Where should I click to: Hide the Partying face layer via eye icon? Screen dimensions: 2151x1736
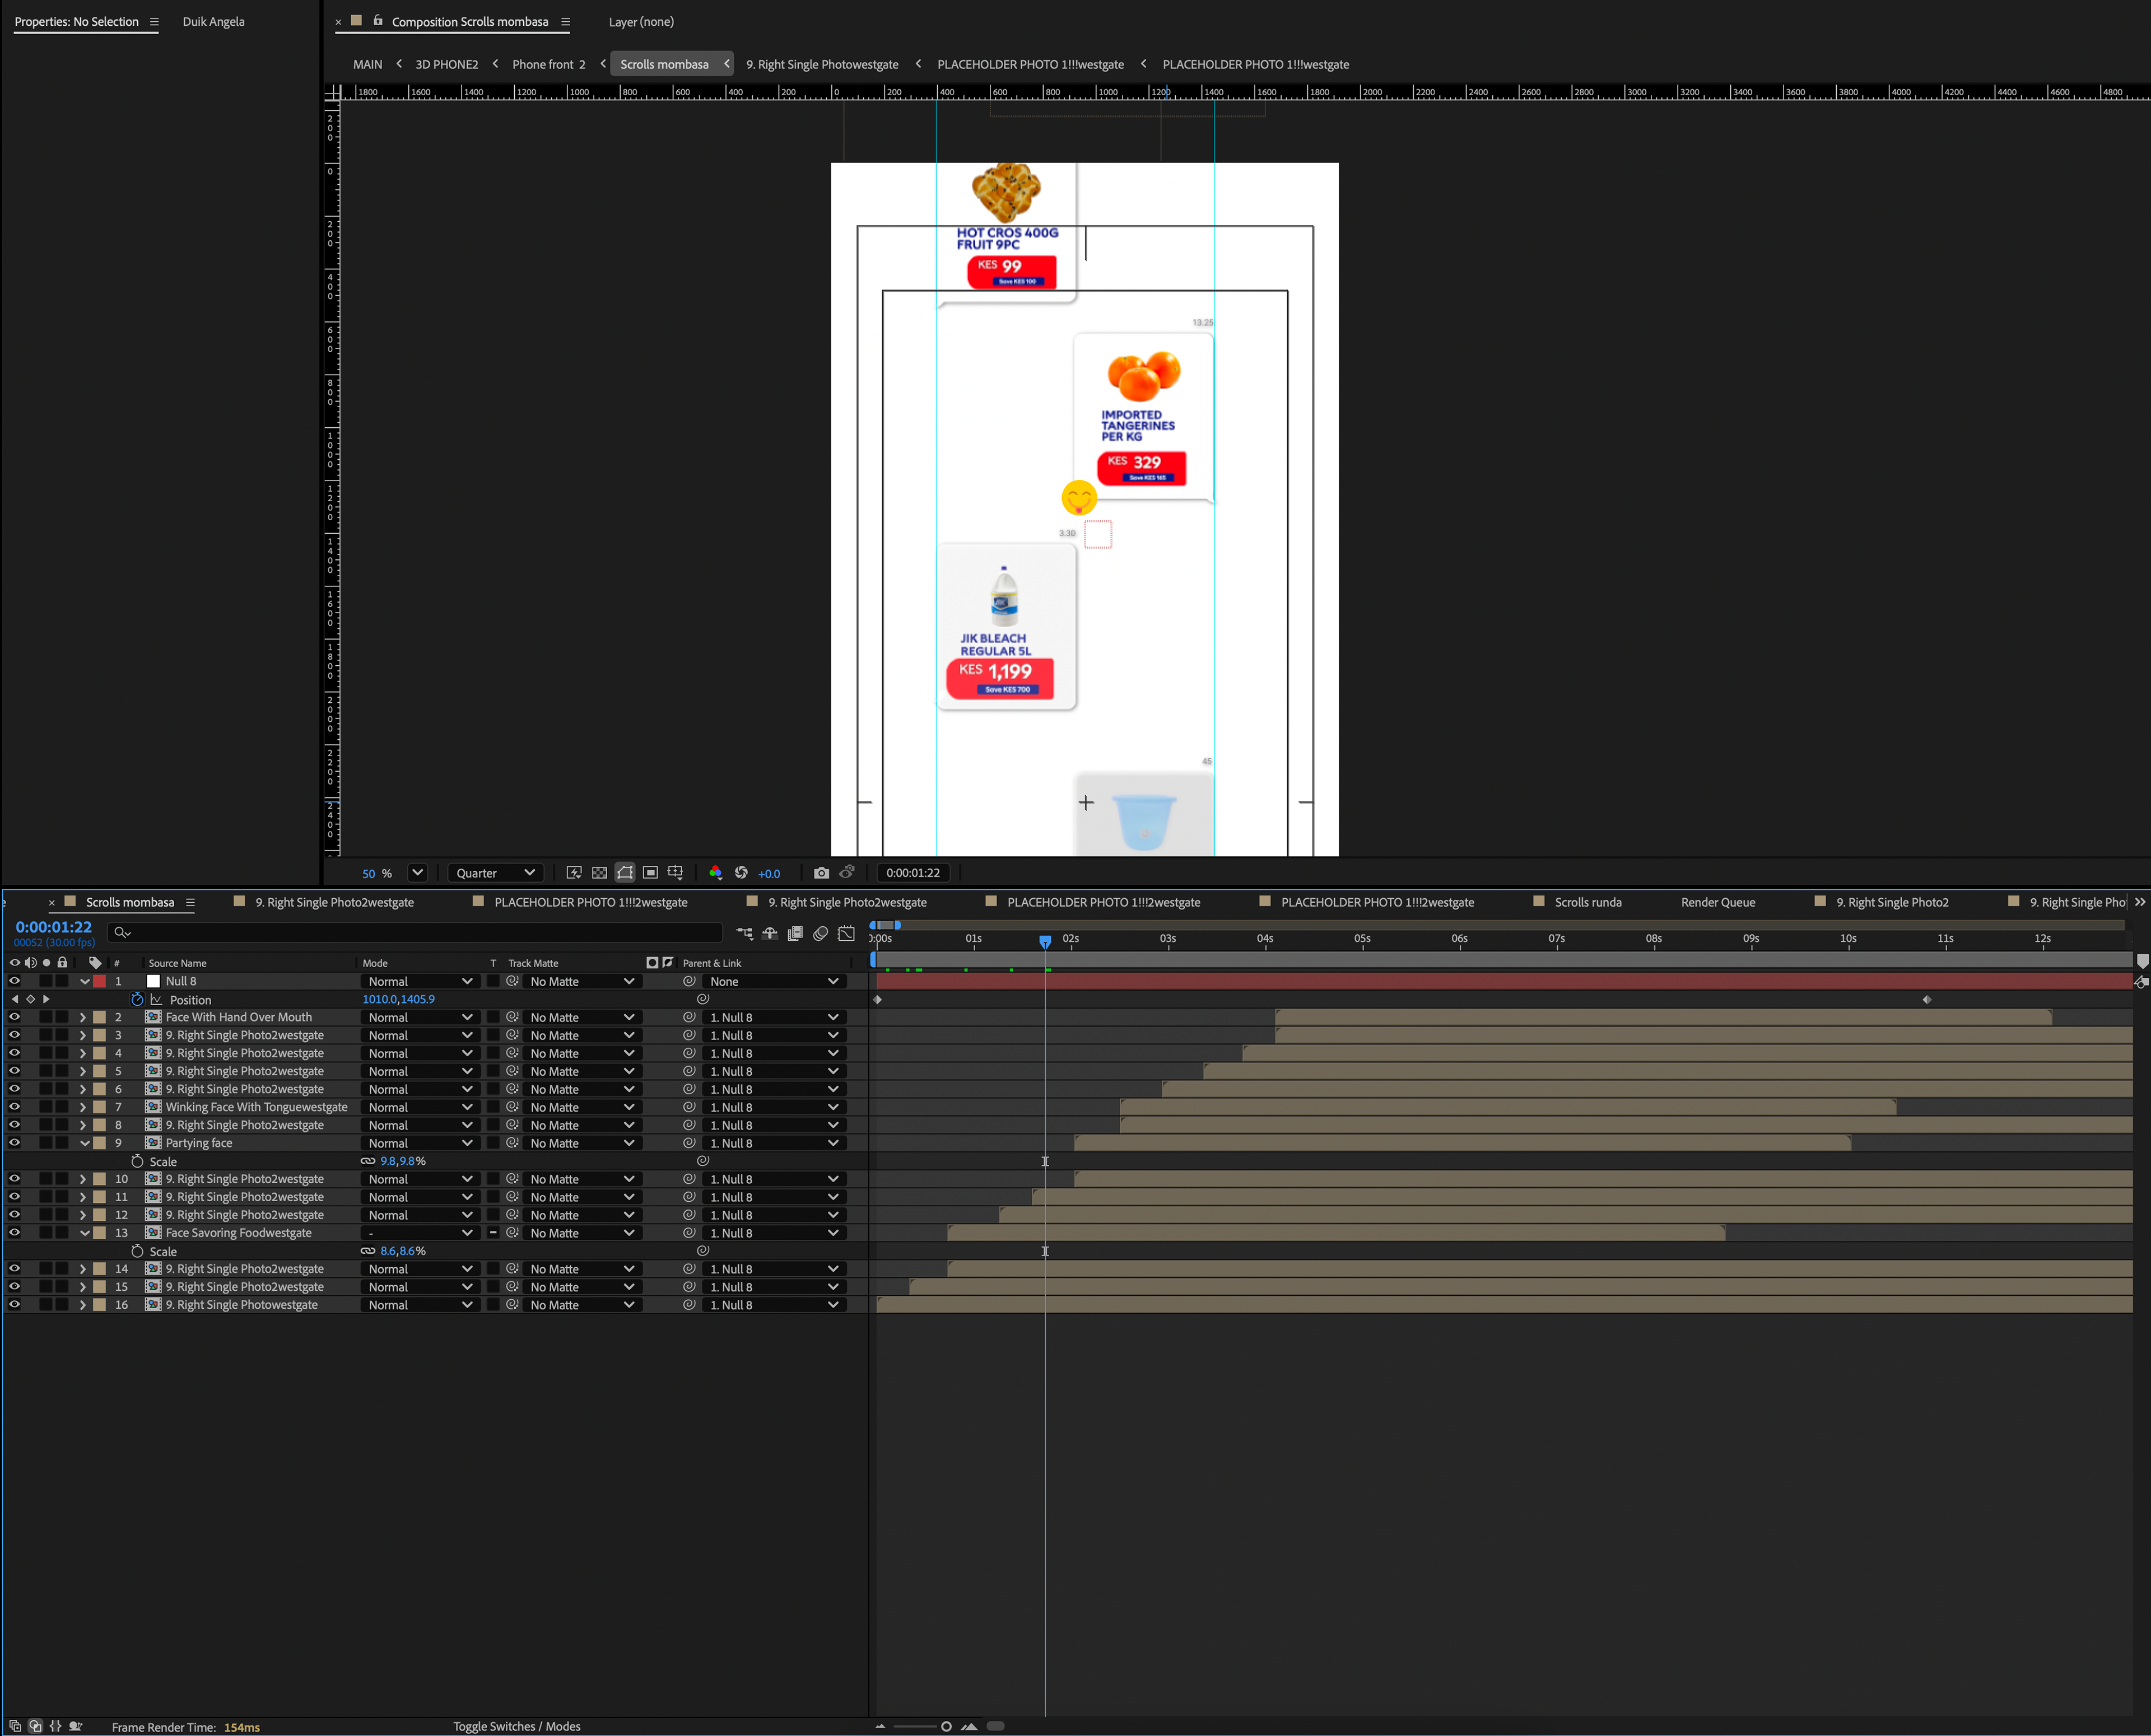click(14, 1142)
